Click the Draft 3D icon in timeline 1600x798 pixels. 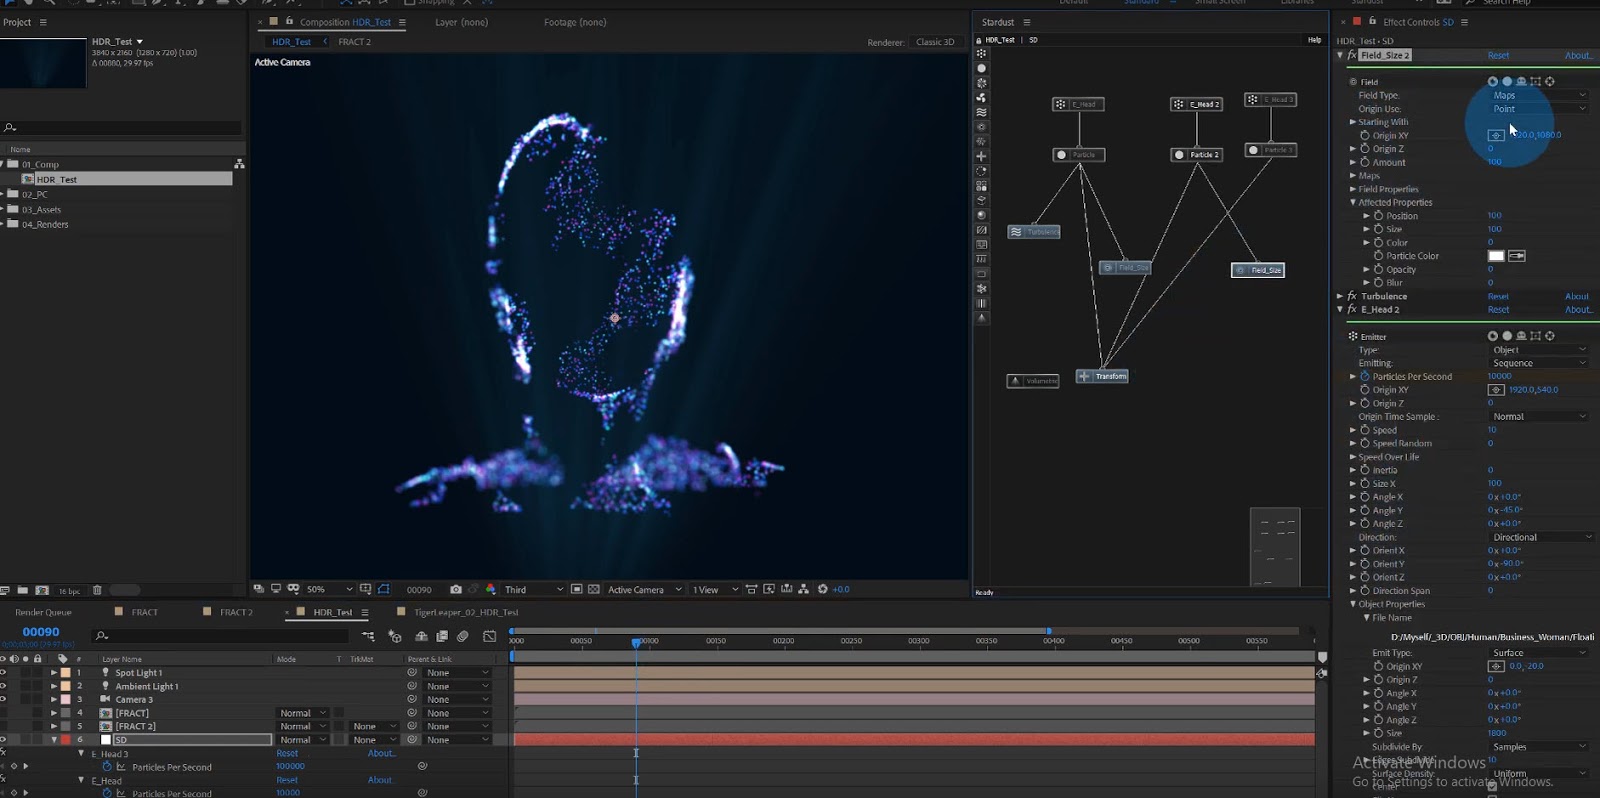coord(395,636)
